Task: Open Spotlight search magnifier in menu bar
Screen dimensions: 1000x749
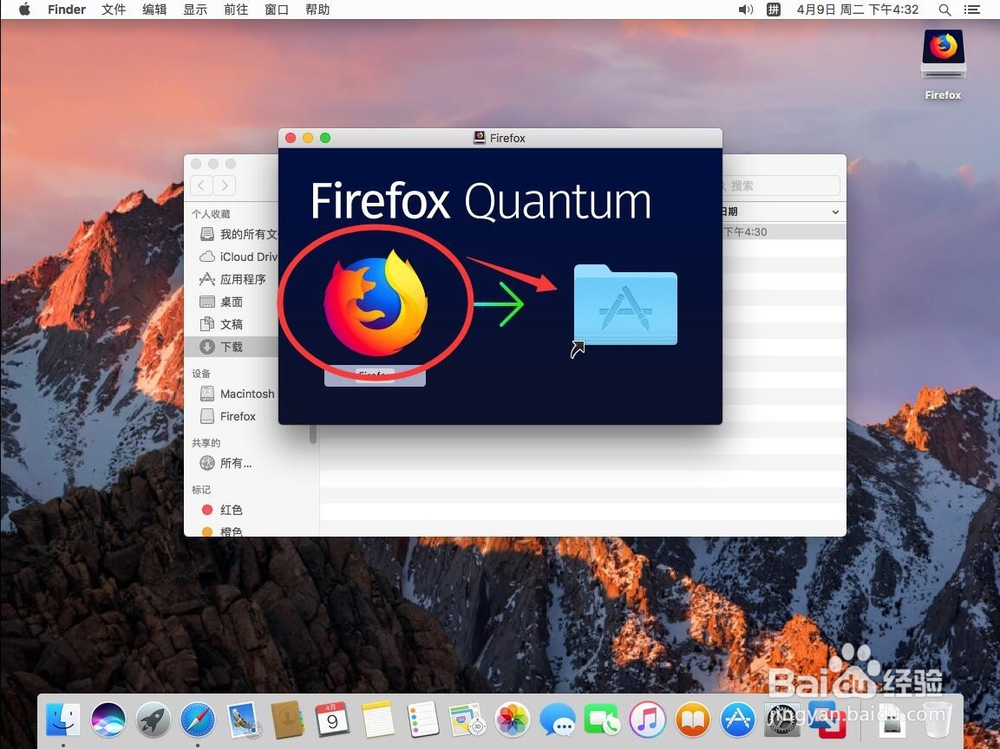Action: [945, 10]
